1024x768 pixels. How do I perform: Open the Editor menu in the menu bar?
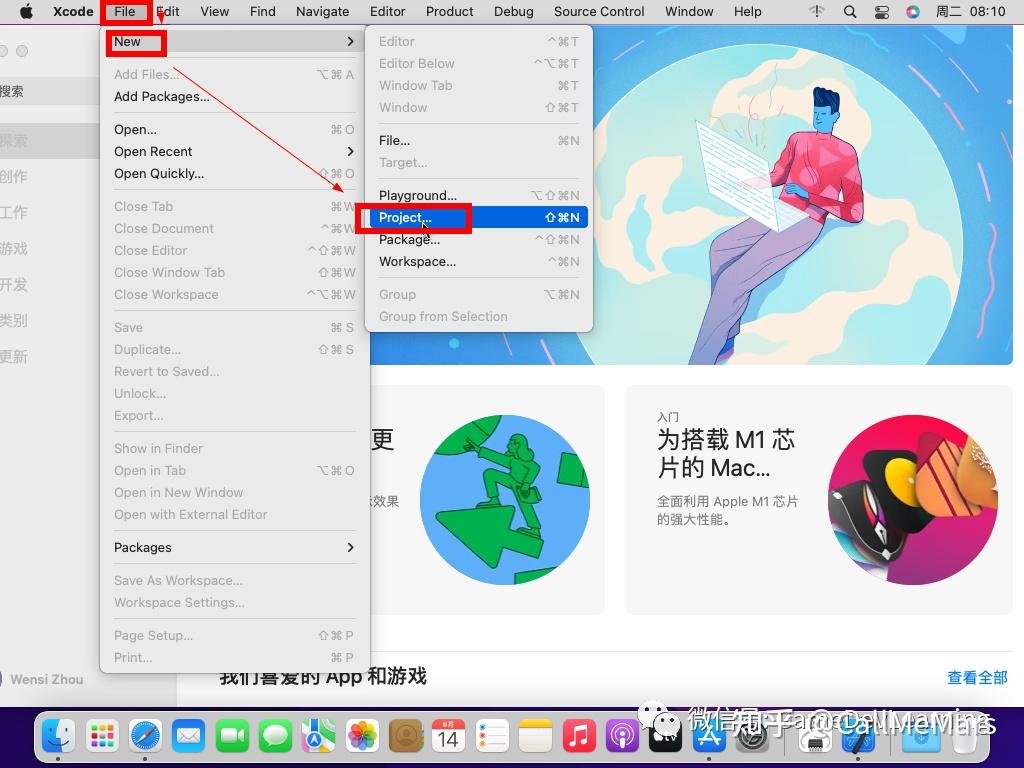387,11
